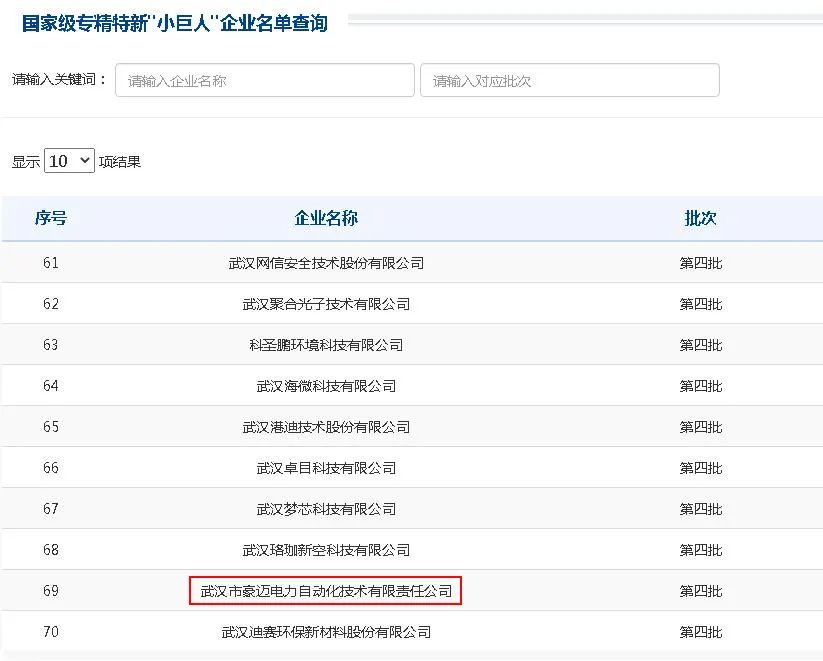Select company 武汉卓目科技有限公司
The width and height of the screenshot is (823, 661).
326,468
